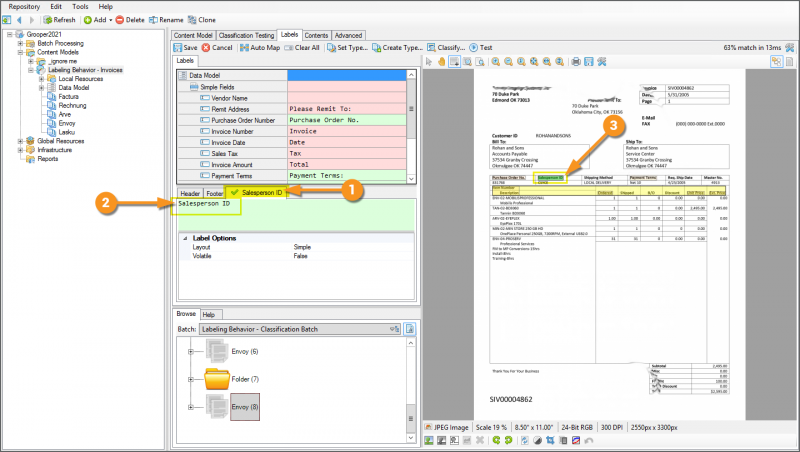Select the arrow pointer tool in viewer

tap(428, 61)
